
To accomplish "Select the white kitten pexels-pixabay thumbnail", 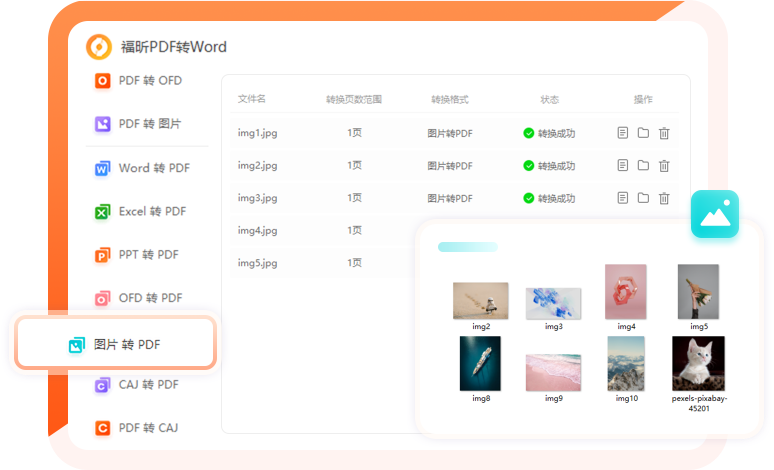I will [x=699, y=363].
